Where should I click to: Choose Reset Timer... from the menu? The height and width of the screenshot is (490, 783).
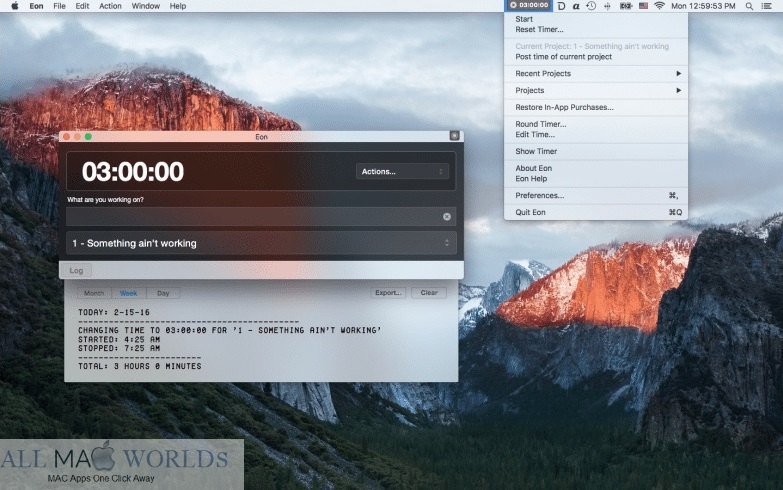pos(539,29)
